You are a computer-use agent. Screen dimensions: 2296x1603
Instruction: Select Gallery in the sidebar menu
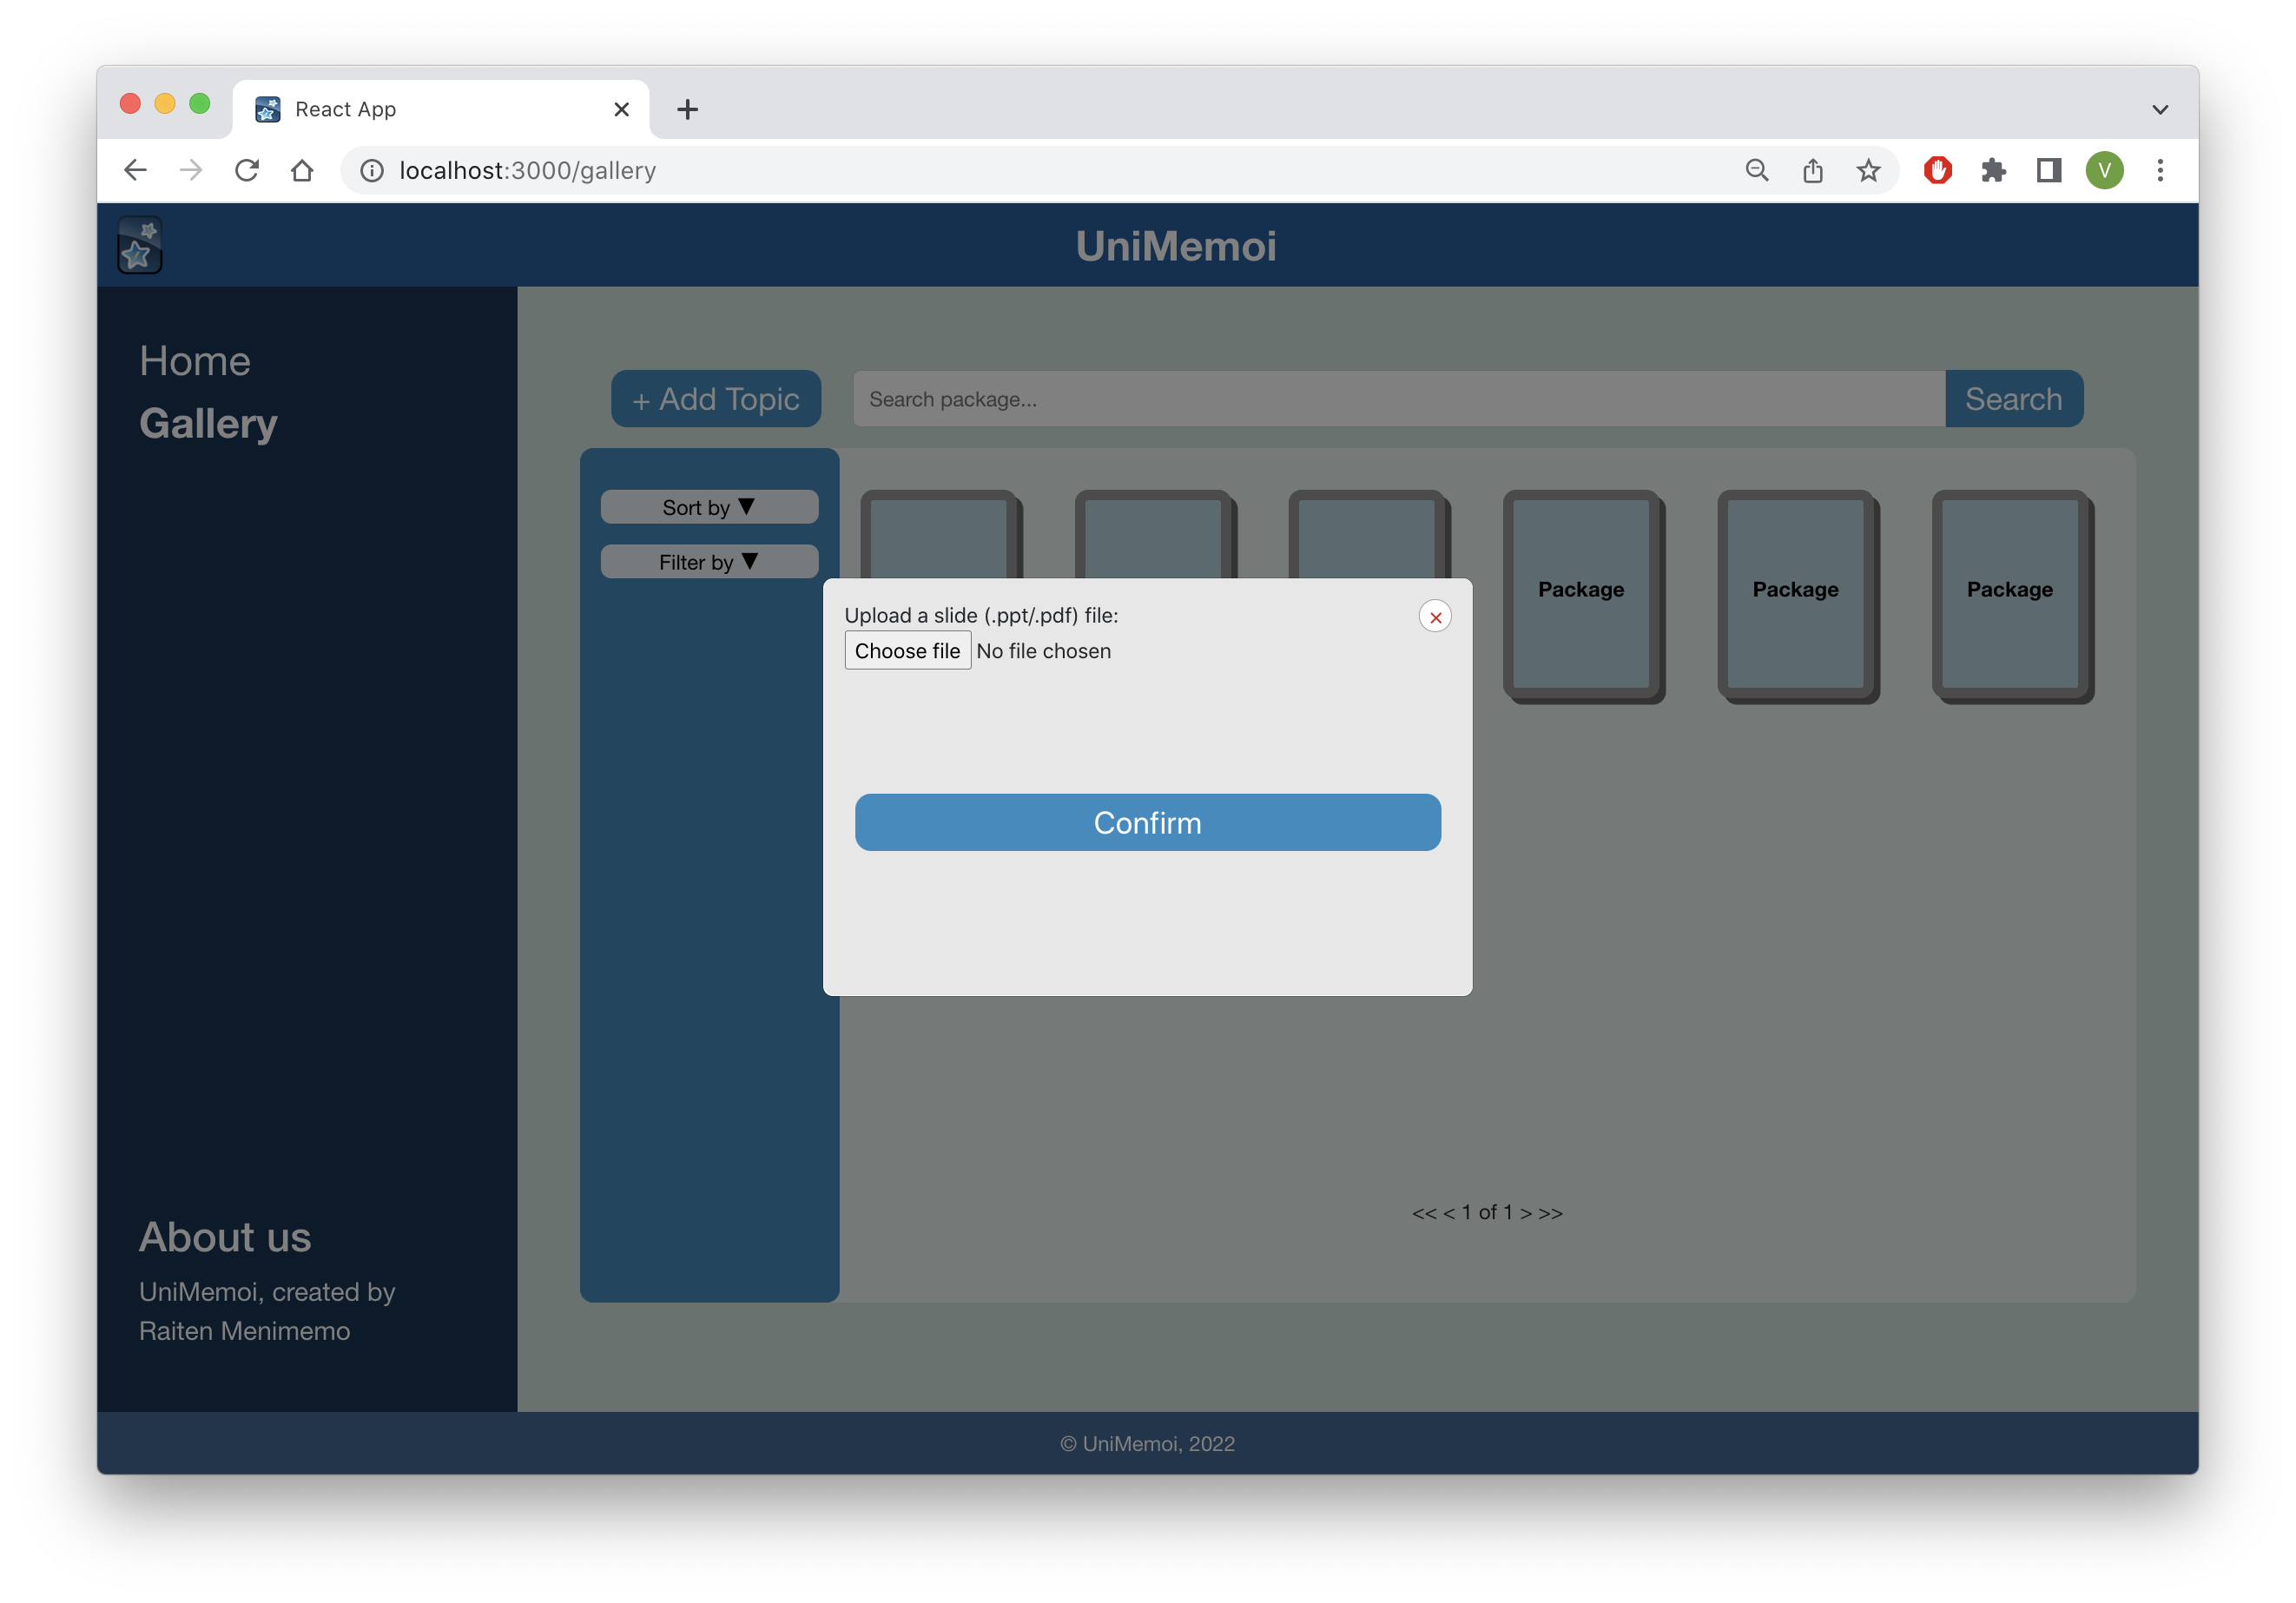[x=208, y=424]
